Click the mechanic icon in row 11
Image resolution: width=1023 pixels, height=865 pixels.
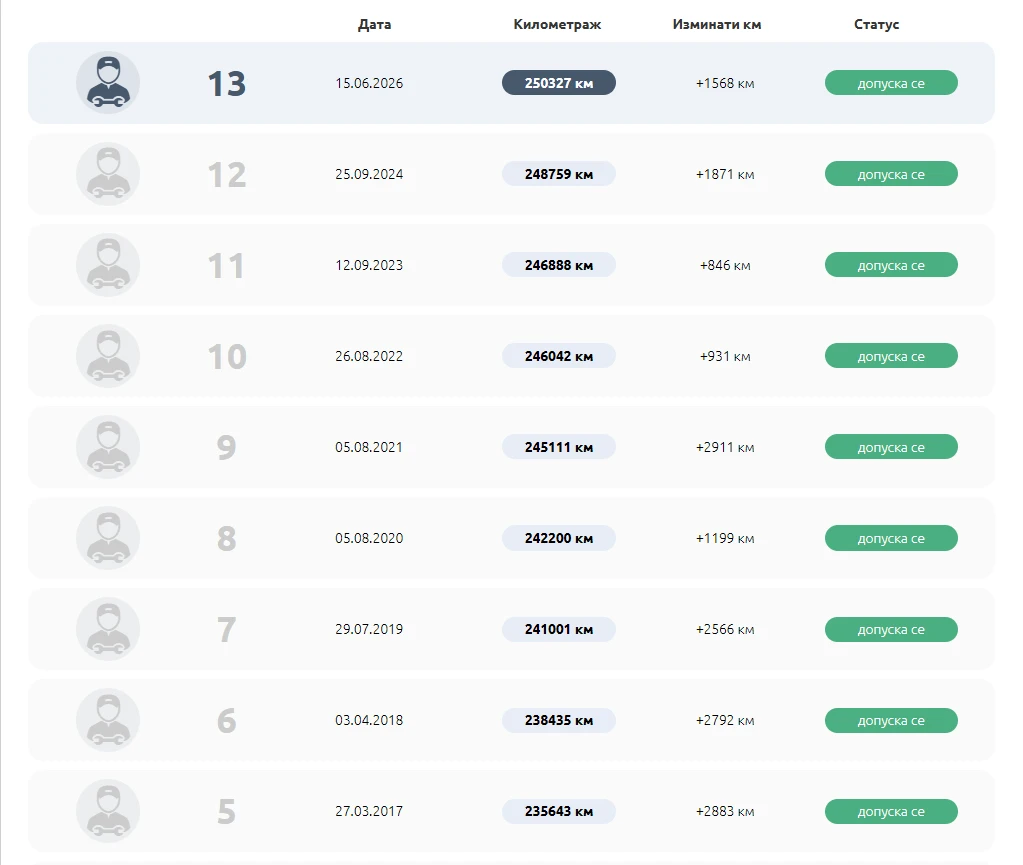[x=108, y=265]
